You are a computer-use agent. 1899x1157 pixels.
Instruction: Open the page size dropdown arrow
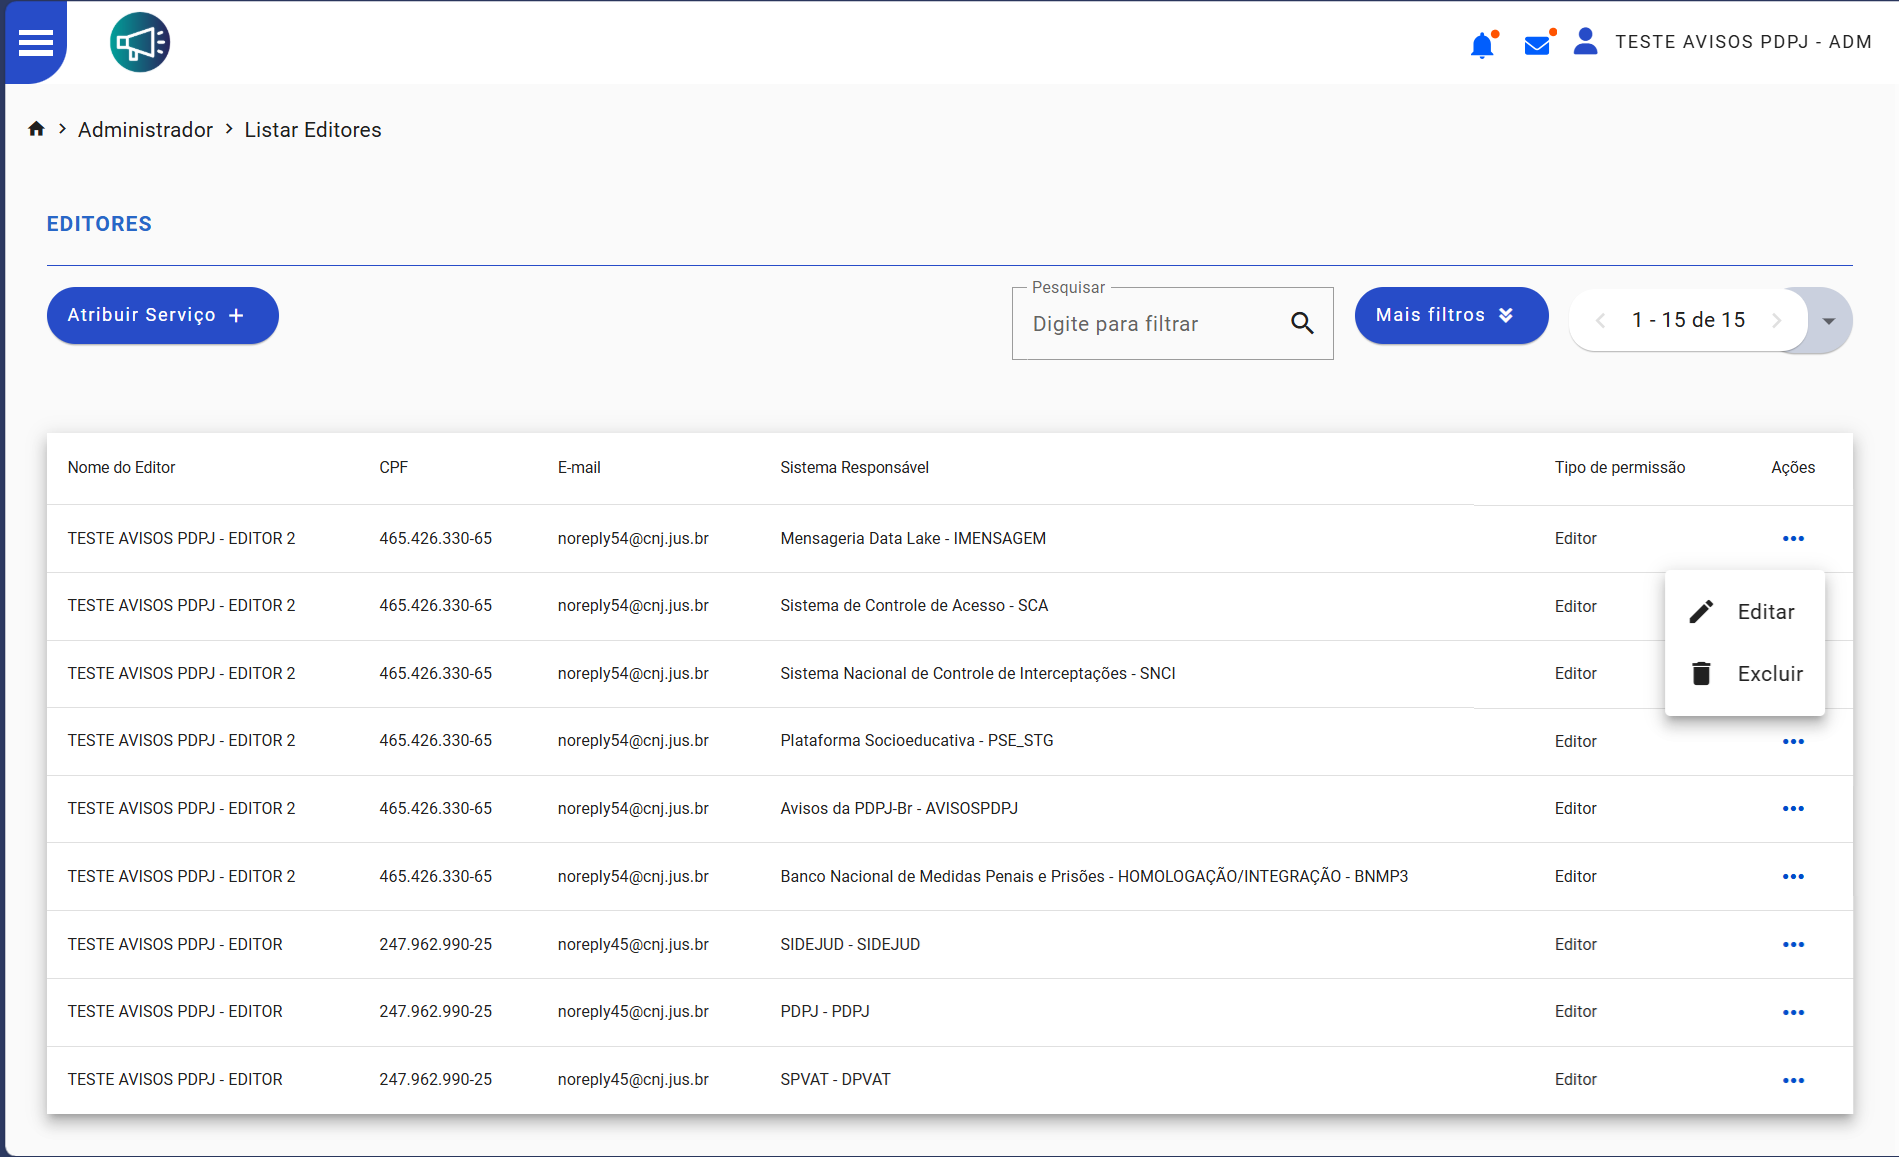[x=1829, y=321]
